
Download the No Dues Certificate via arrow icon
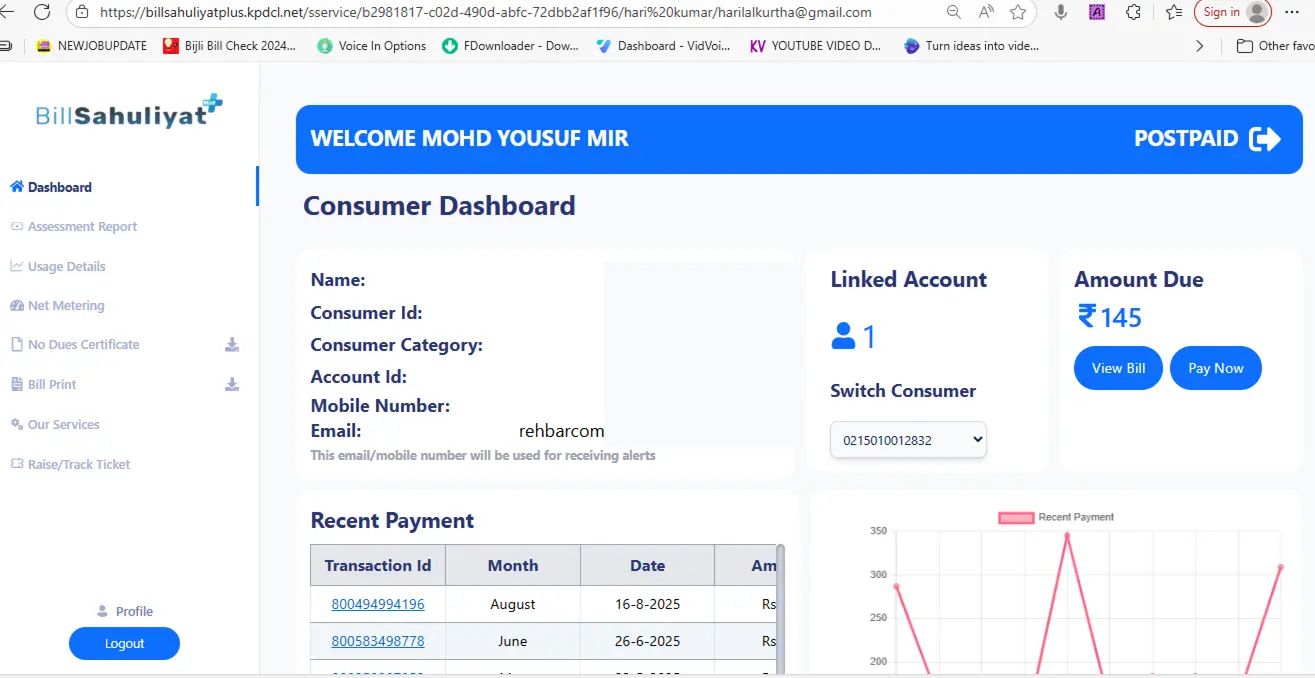coord(232,345)
